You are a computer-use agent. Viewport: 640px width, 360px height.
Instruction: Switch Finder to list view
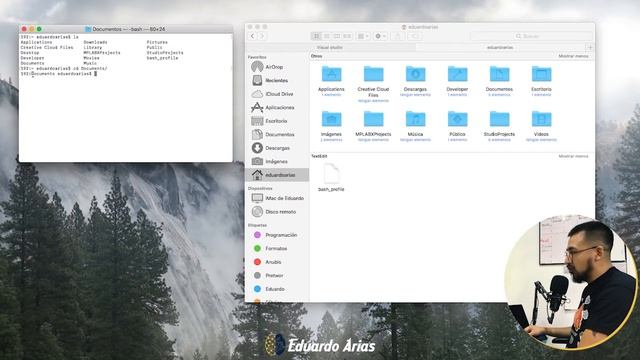pyautogui.click(x=326, y=36)
